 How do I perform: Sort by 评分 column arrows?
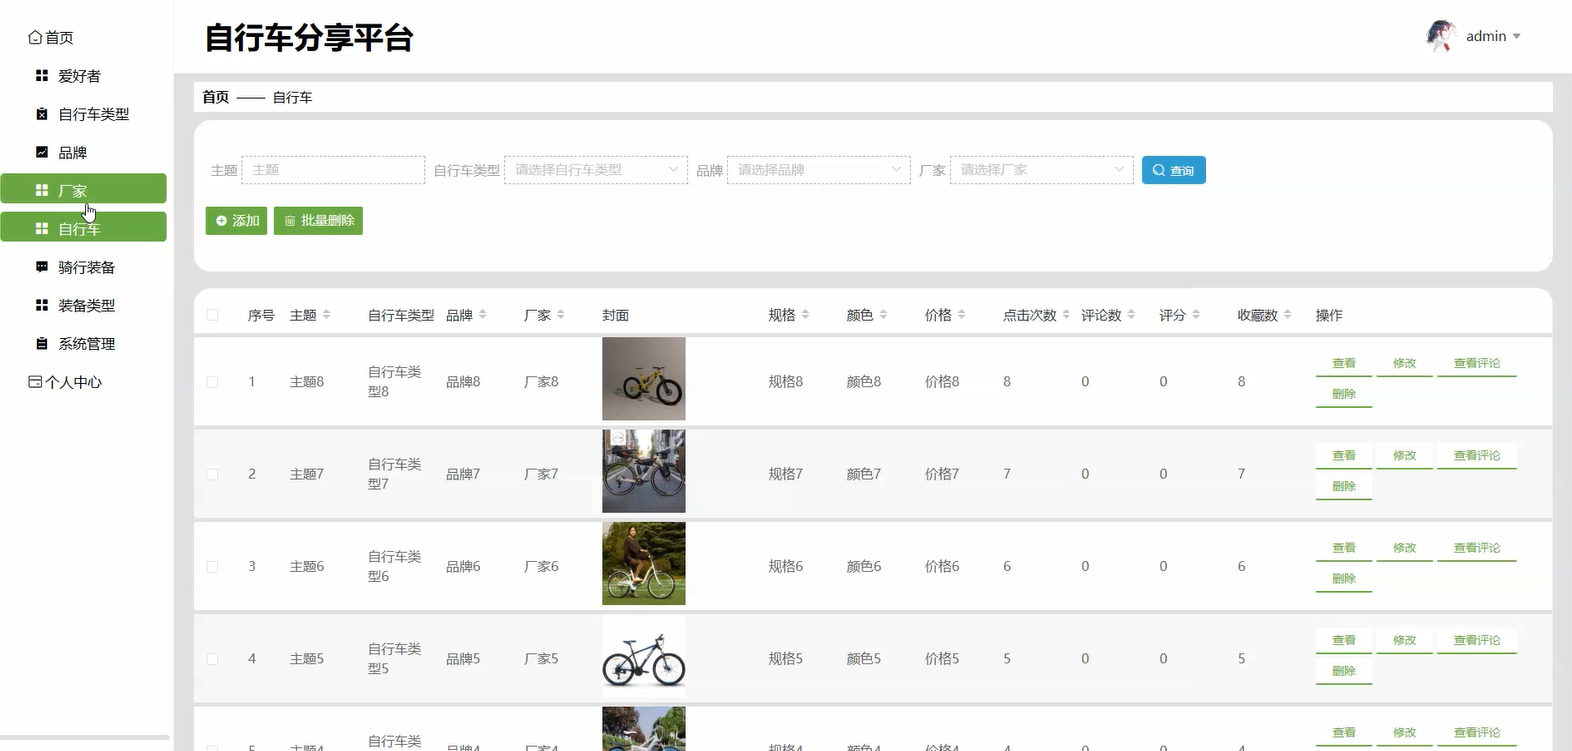coord(1196,315)
